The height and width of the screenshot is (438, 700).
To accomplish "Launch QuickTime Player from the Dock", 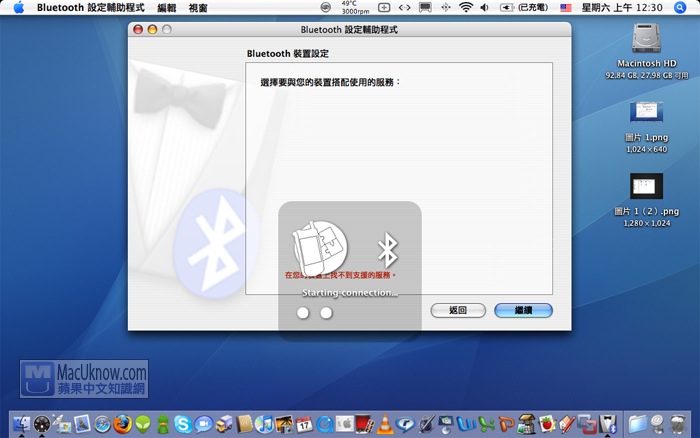I will point(325,424).
